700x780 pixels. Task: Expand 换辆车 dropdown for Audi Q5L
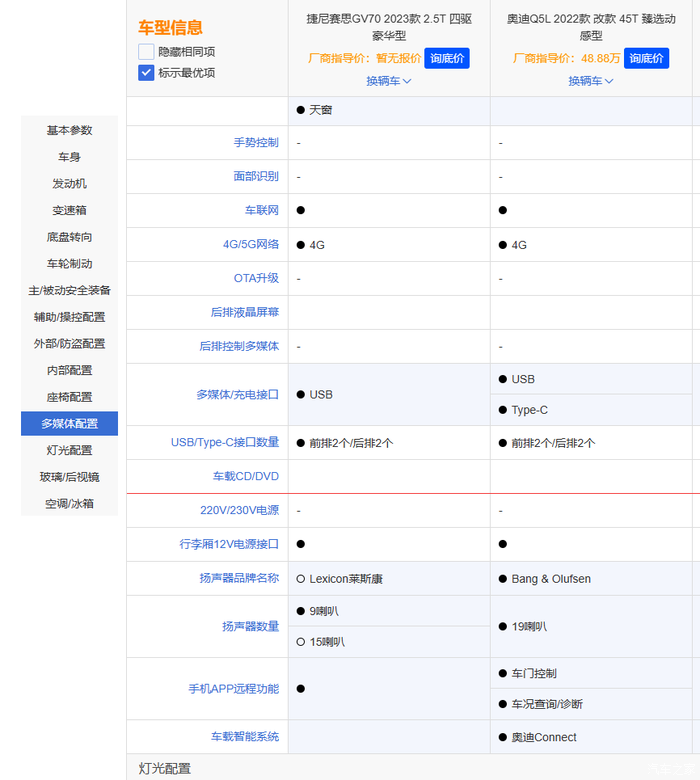point(590,81)
